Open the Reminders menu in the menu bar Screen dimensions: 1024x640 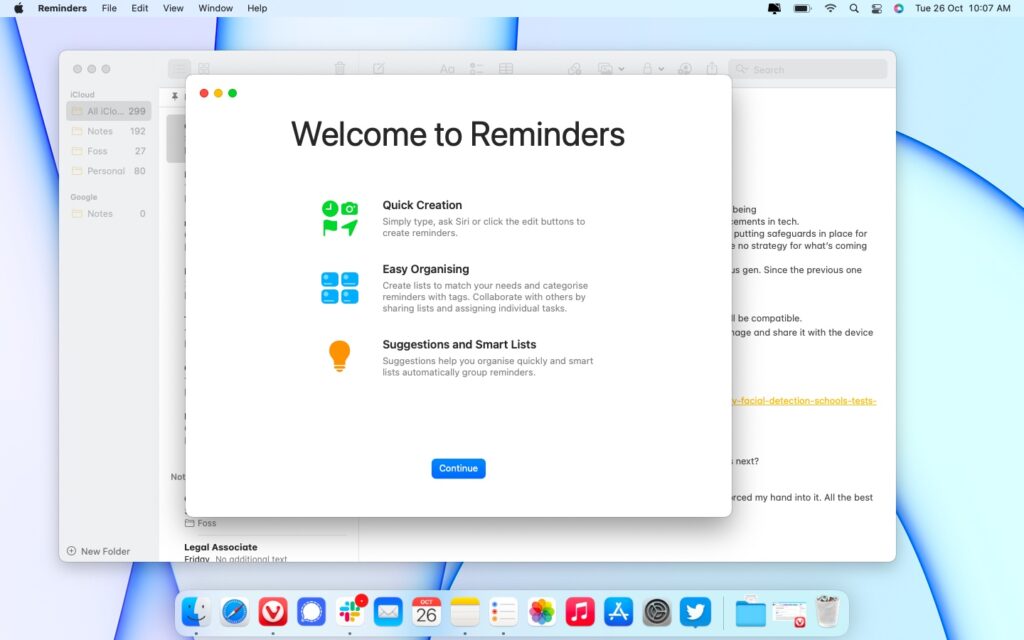point(62,8)
